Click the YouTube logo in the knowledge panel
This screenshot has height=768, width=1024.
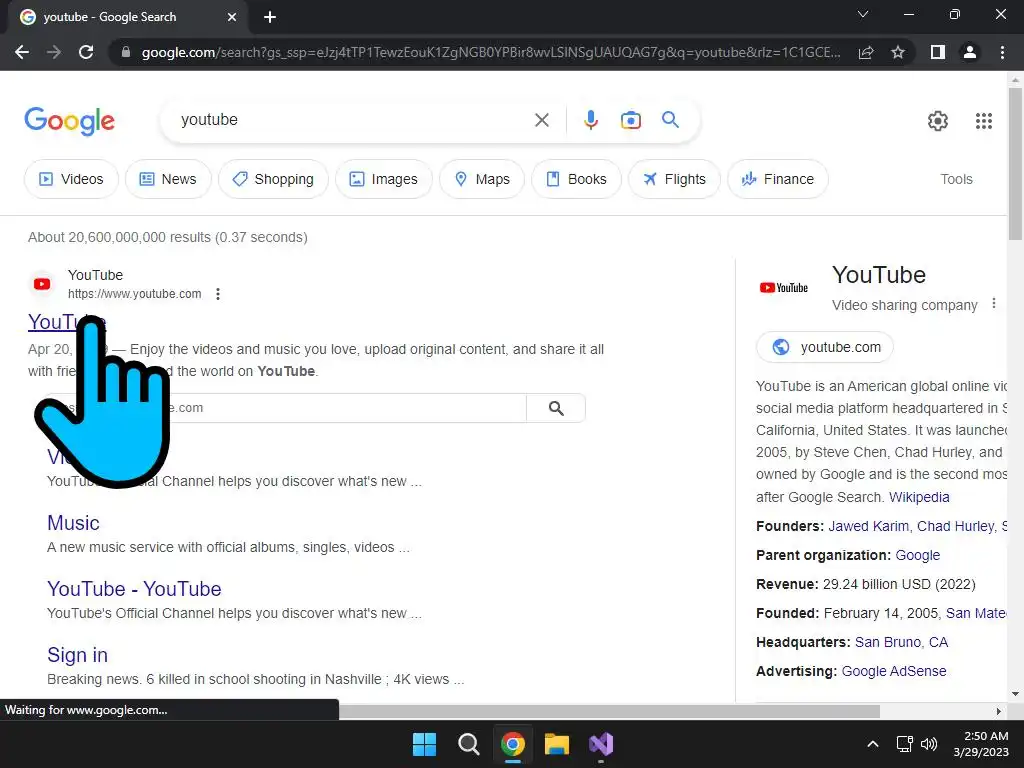click(x=784, y=287)
